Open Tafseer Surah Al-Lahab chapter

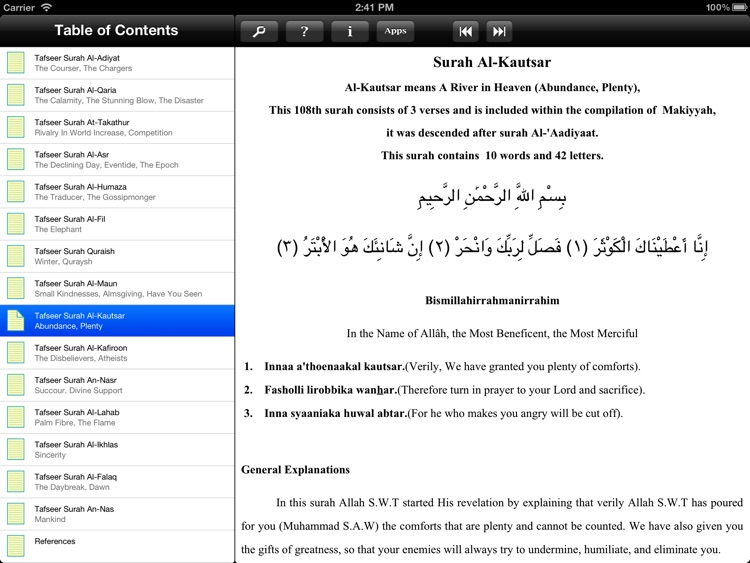(117, 417)
